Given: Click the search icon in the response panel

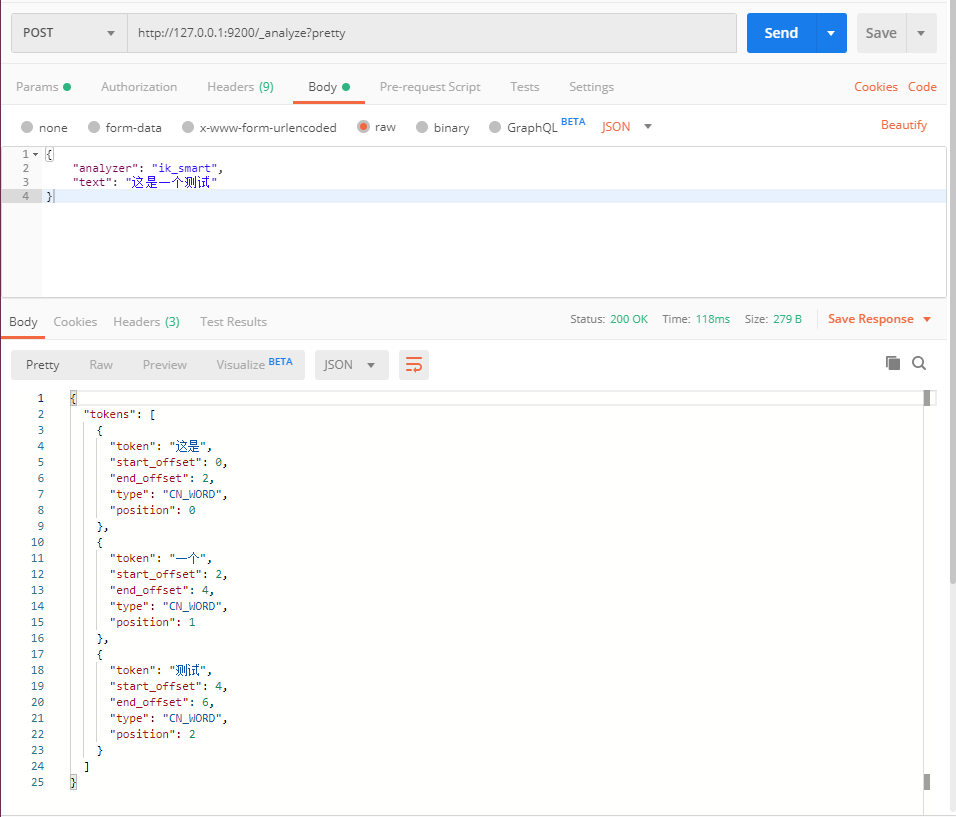Looking at the screenshot, I should (x=918, y=363).
